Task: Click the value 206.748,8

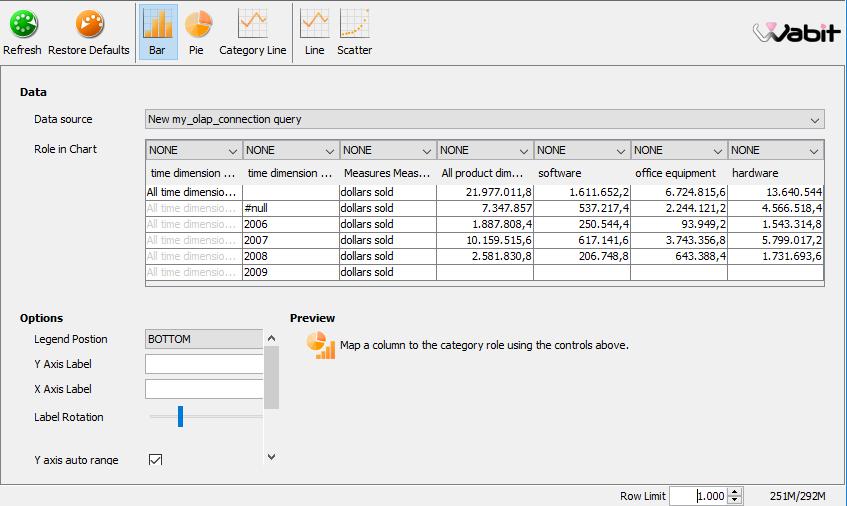Action: [x=604, y=256]
